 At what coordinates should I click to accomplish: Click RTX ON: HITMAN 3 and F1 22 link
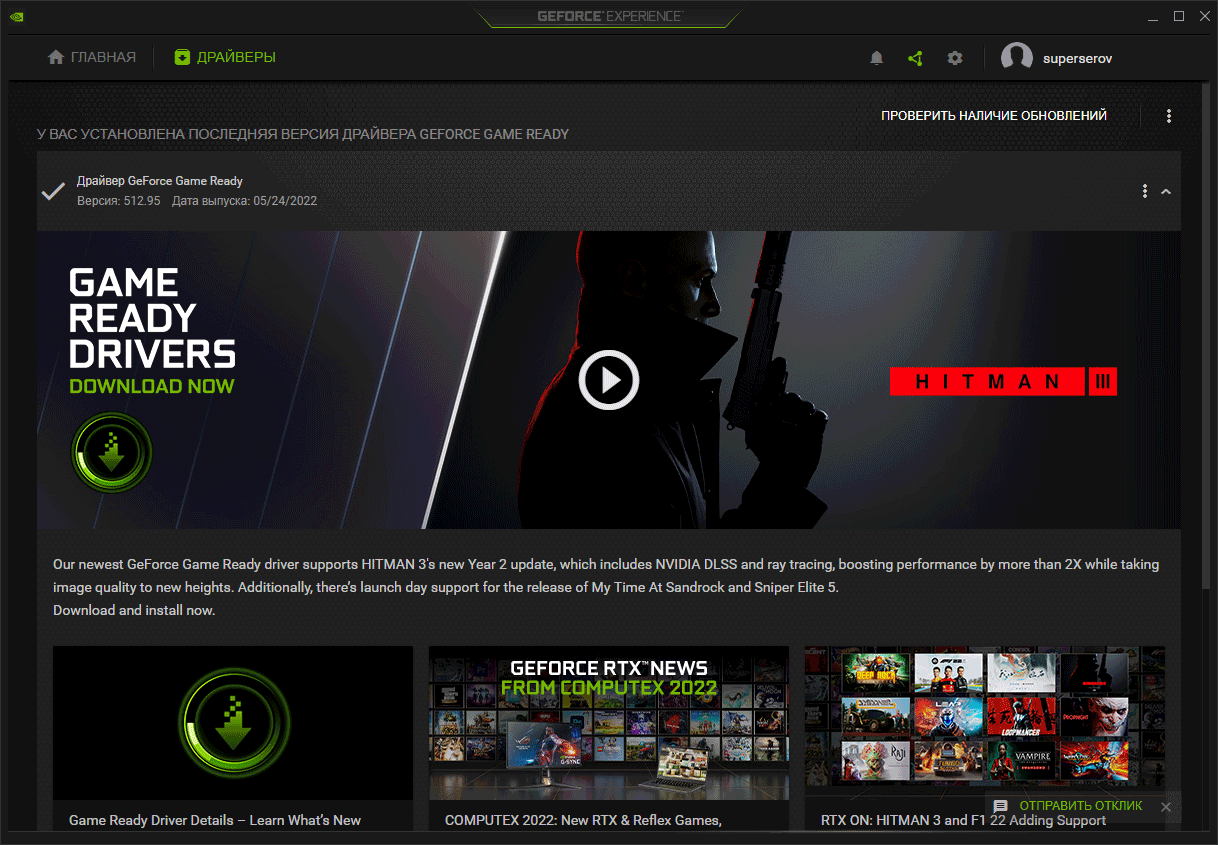click(963, 820)
